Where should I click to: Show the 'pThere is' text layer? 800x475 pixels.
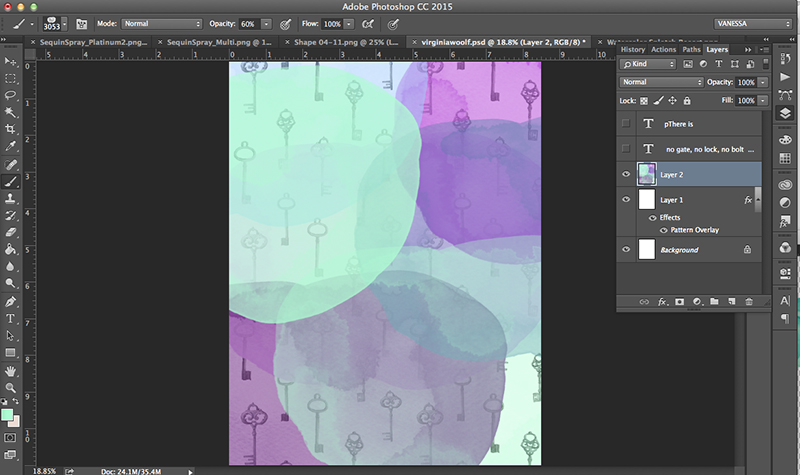626,123
